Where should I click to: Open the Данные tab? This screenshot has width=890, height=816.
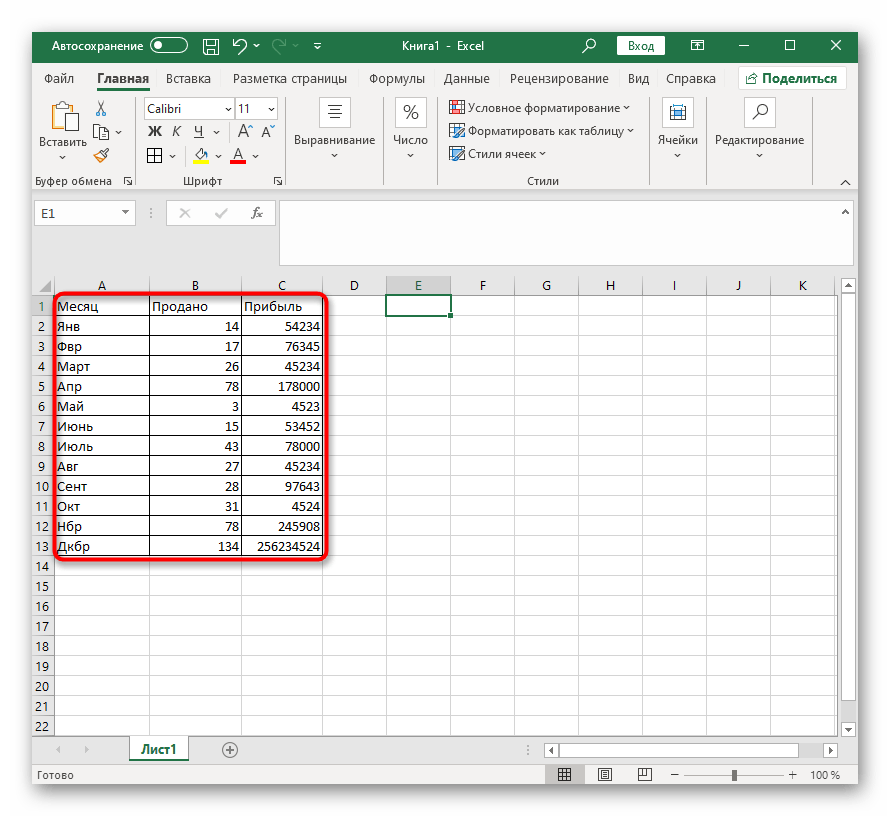click(x=467, y=79)
